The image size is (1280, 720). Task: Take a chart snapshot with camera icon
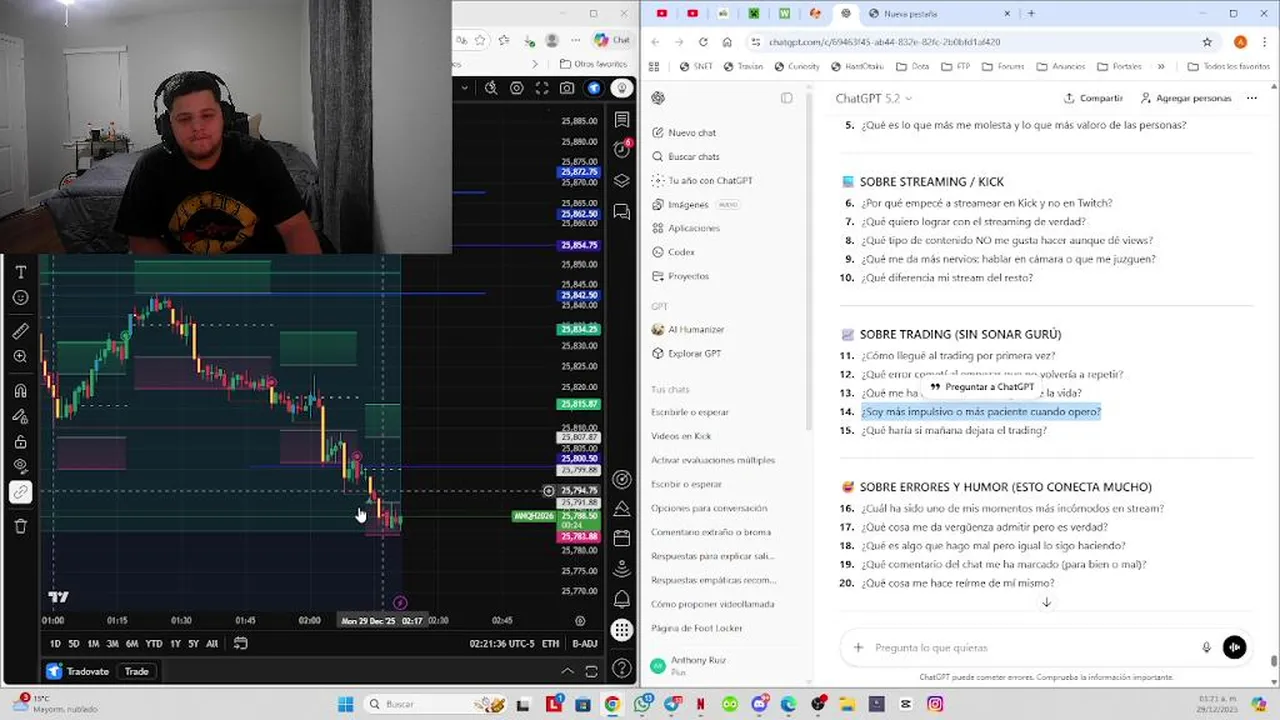click(x=567, y=88)
